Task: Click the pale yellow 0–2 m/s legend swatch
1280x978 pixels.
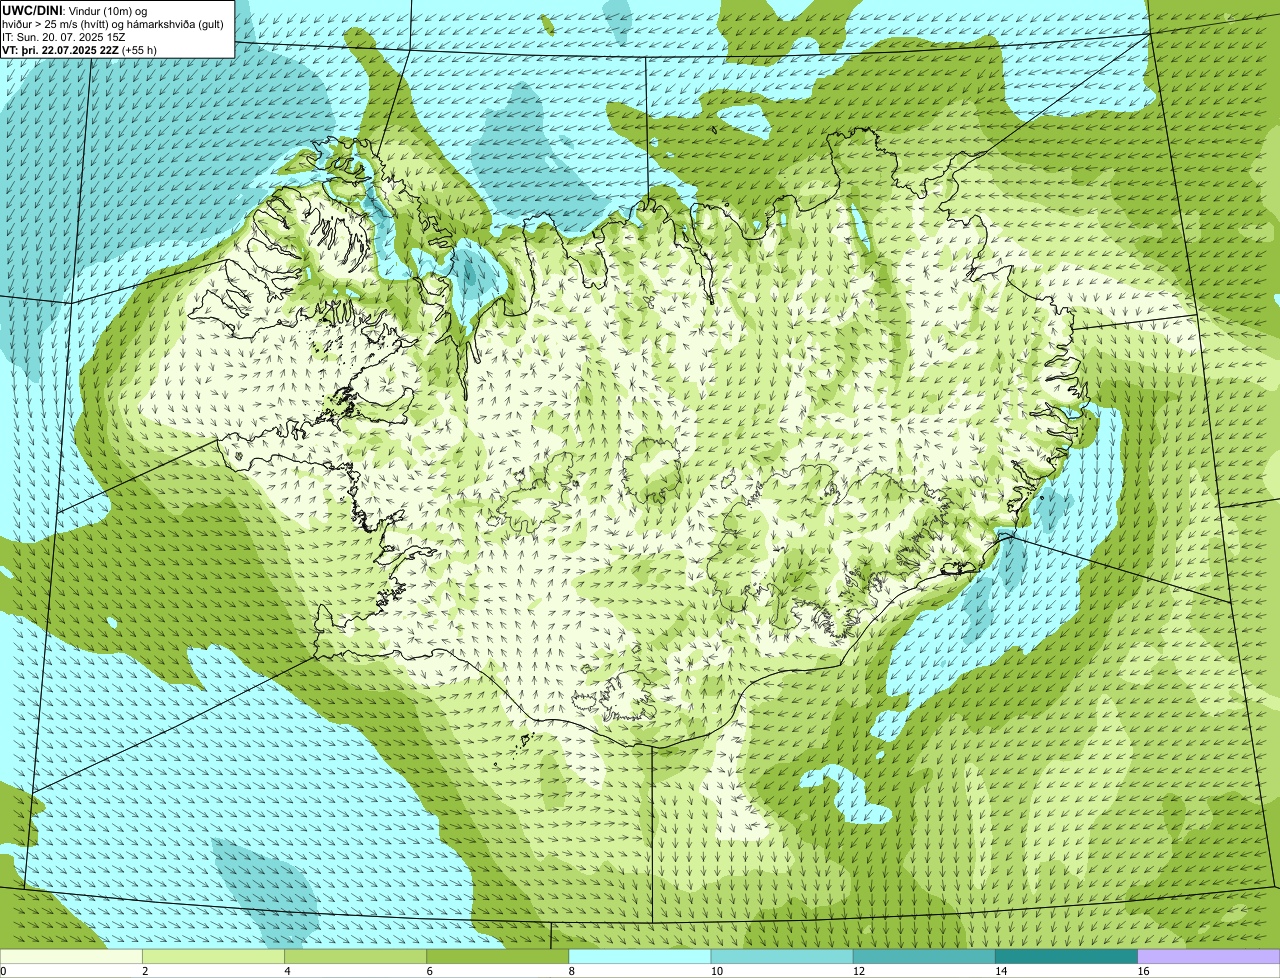Action: [71, 956]
